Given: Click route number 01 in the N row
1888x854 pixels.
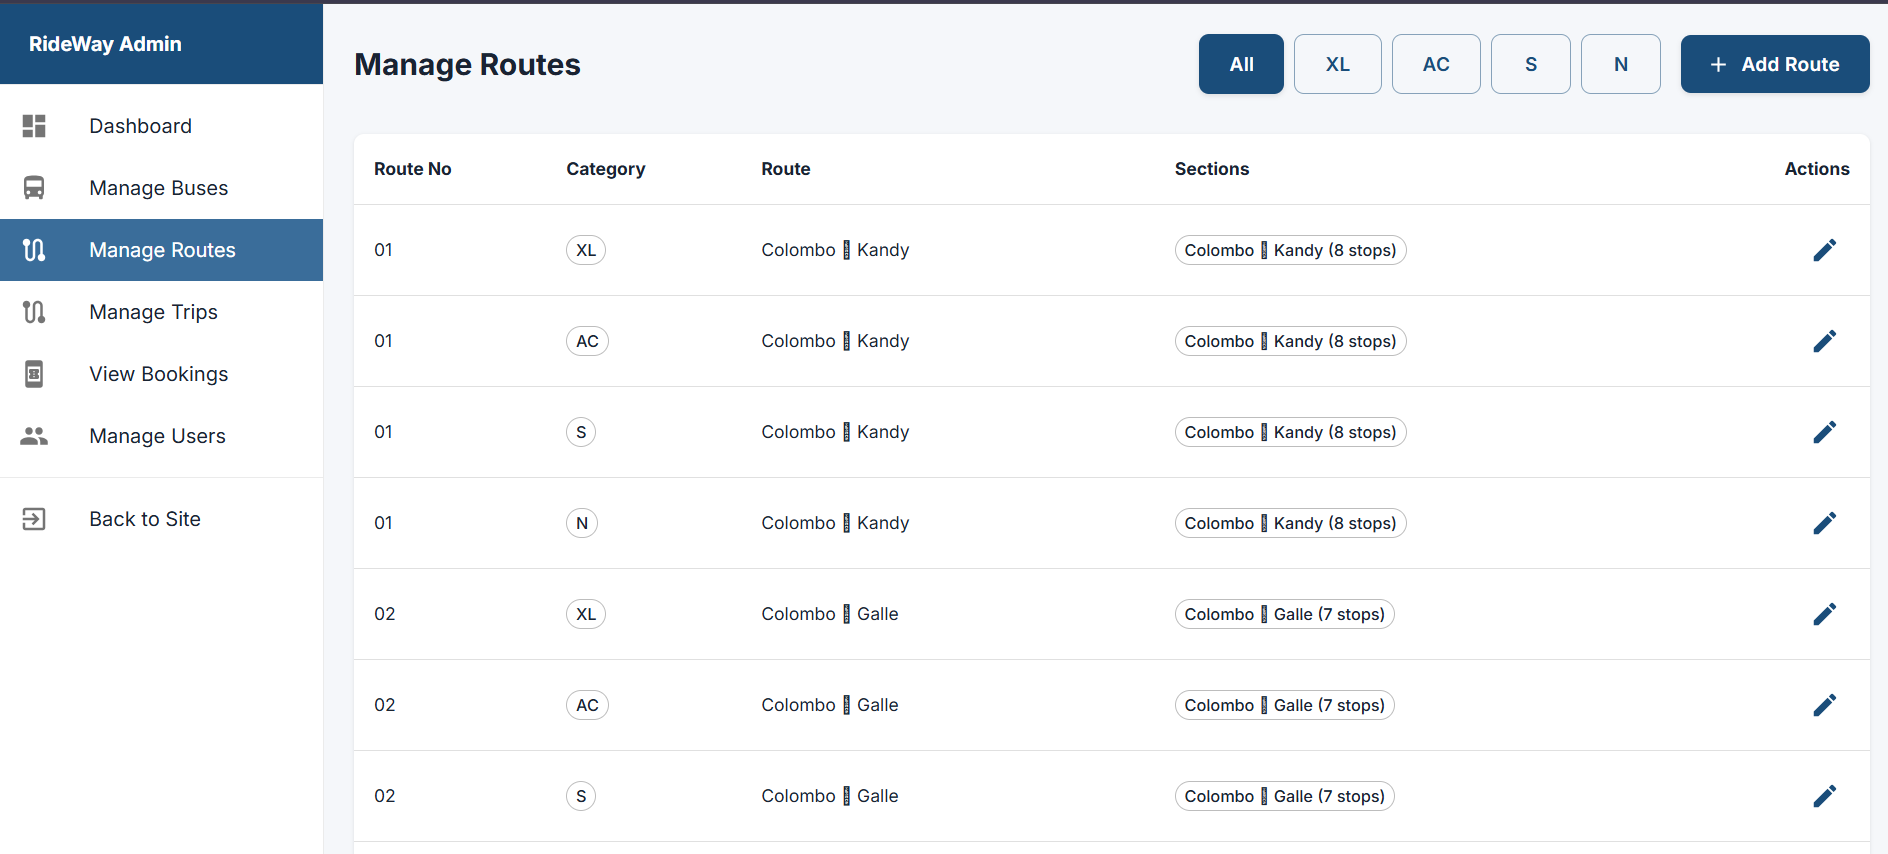Looking at the screenshot, I should (383, 523).
